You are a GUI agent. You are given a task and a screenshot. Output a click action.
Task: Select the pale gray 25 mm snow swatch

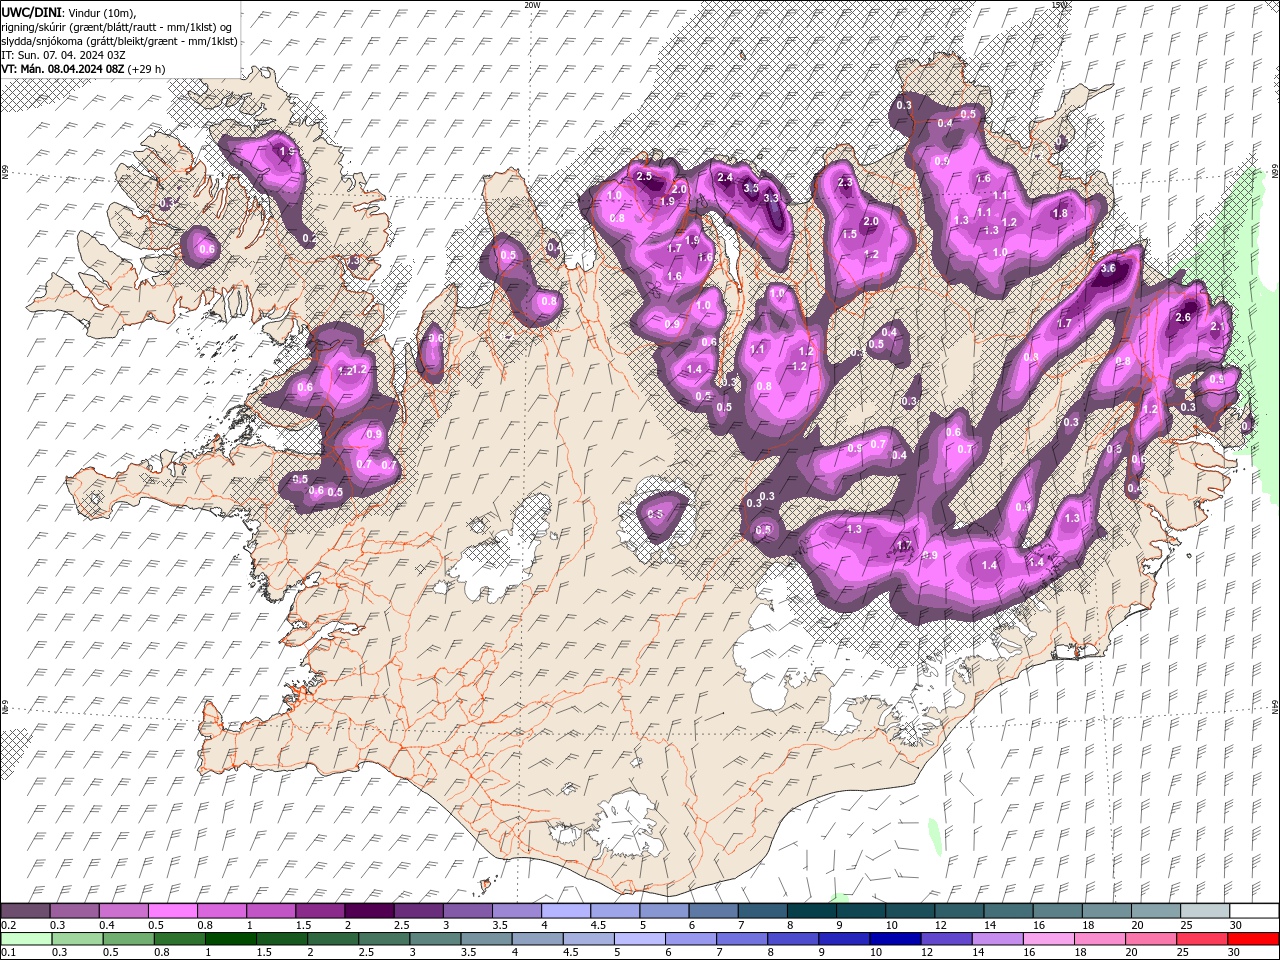click(1203, 911)
